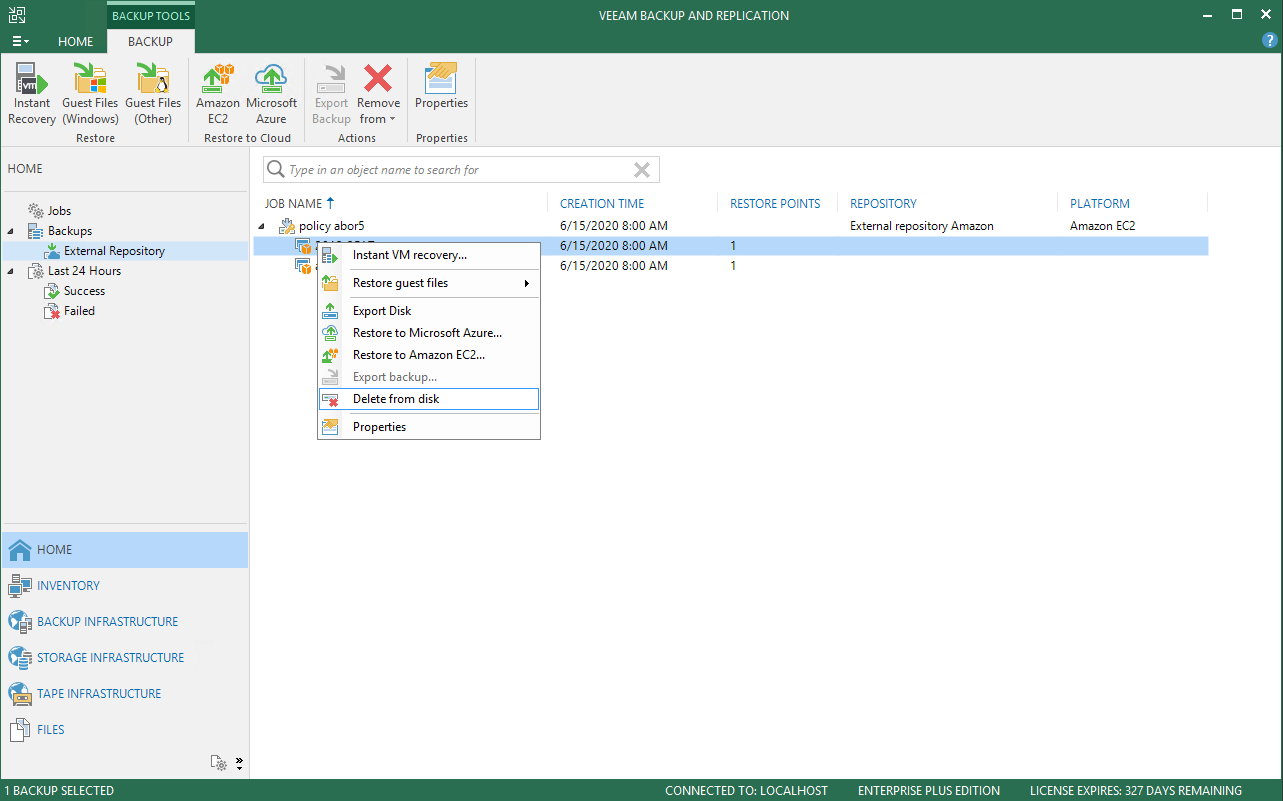Open the TAPE INFRASTRUCTURE view
Image resolution: width=1283 pixels, height=801 pixels.
click(124, 694)
